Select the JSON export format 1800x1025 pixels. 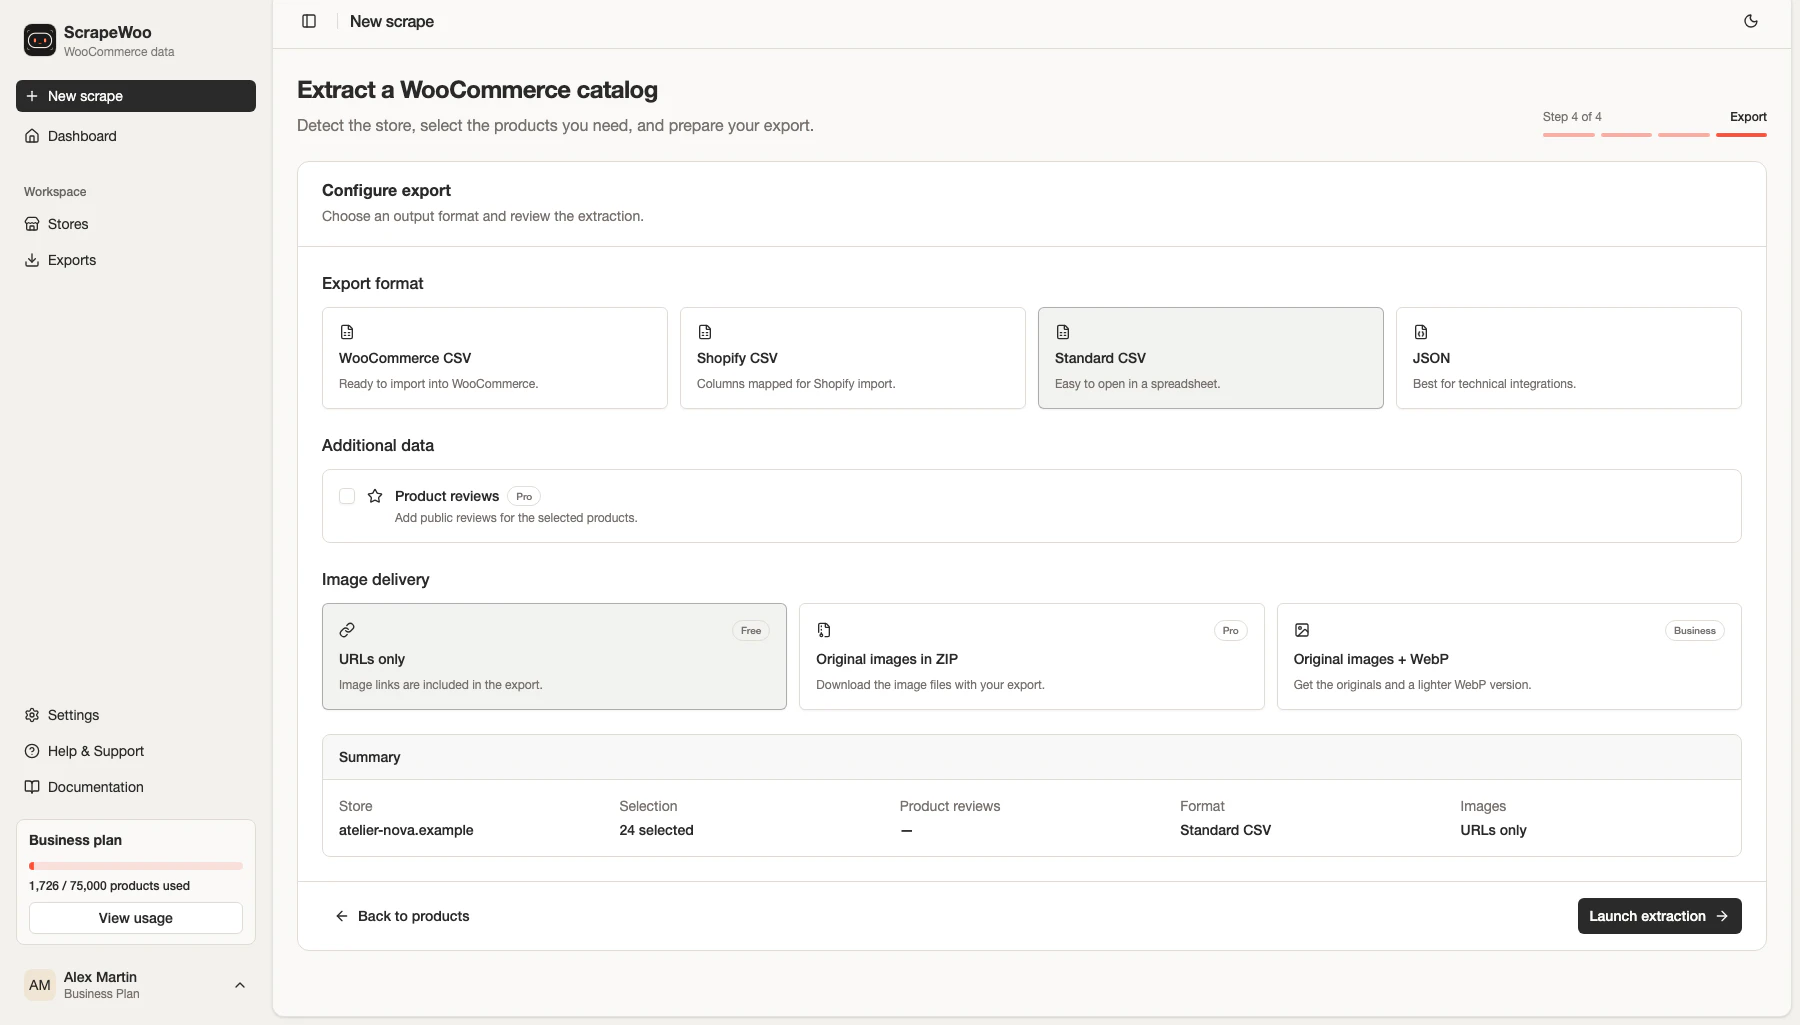[1568, 358]
